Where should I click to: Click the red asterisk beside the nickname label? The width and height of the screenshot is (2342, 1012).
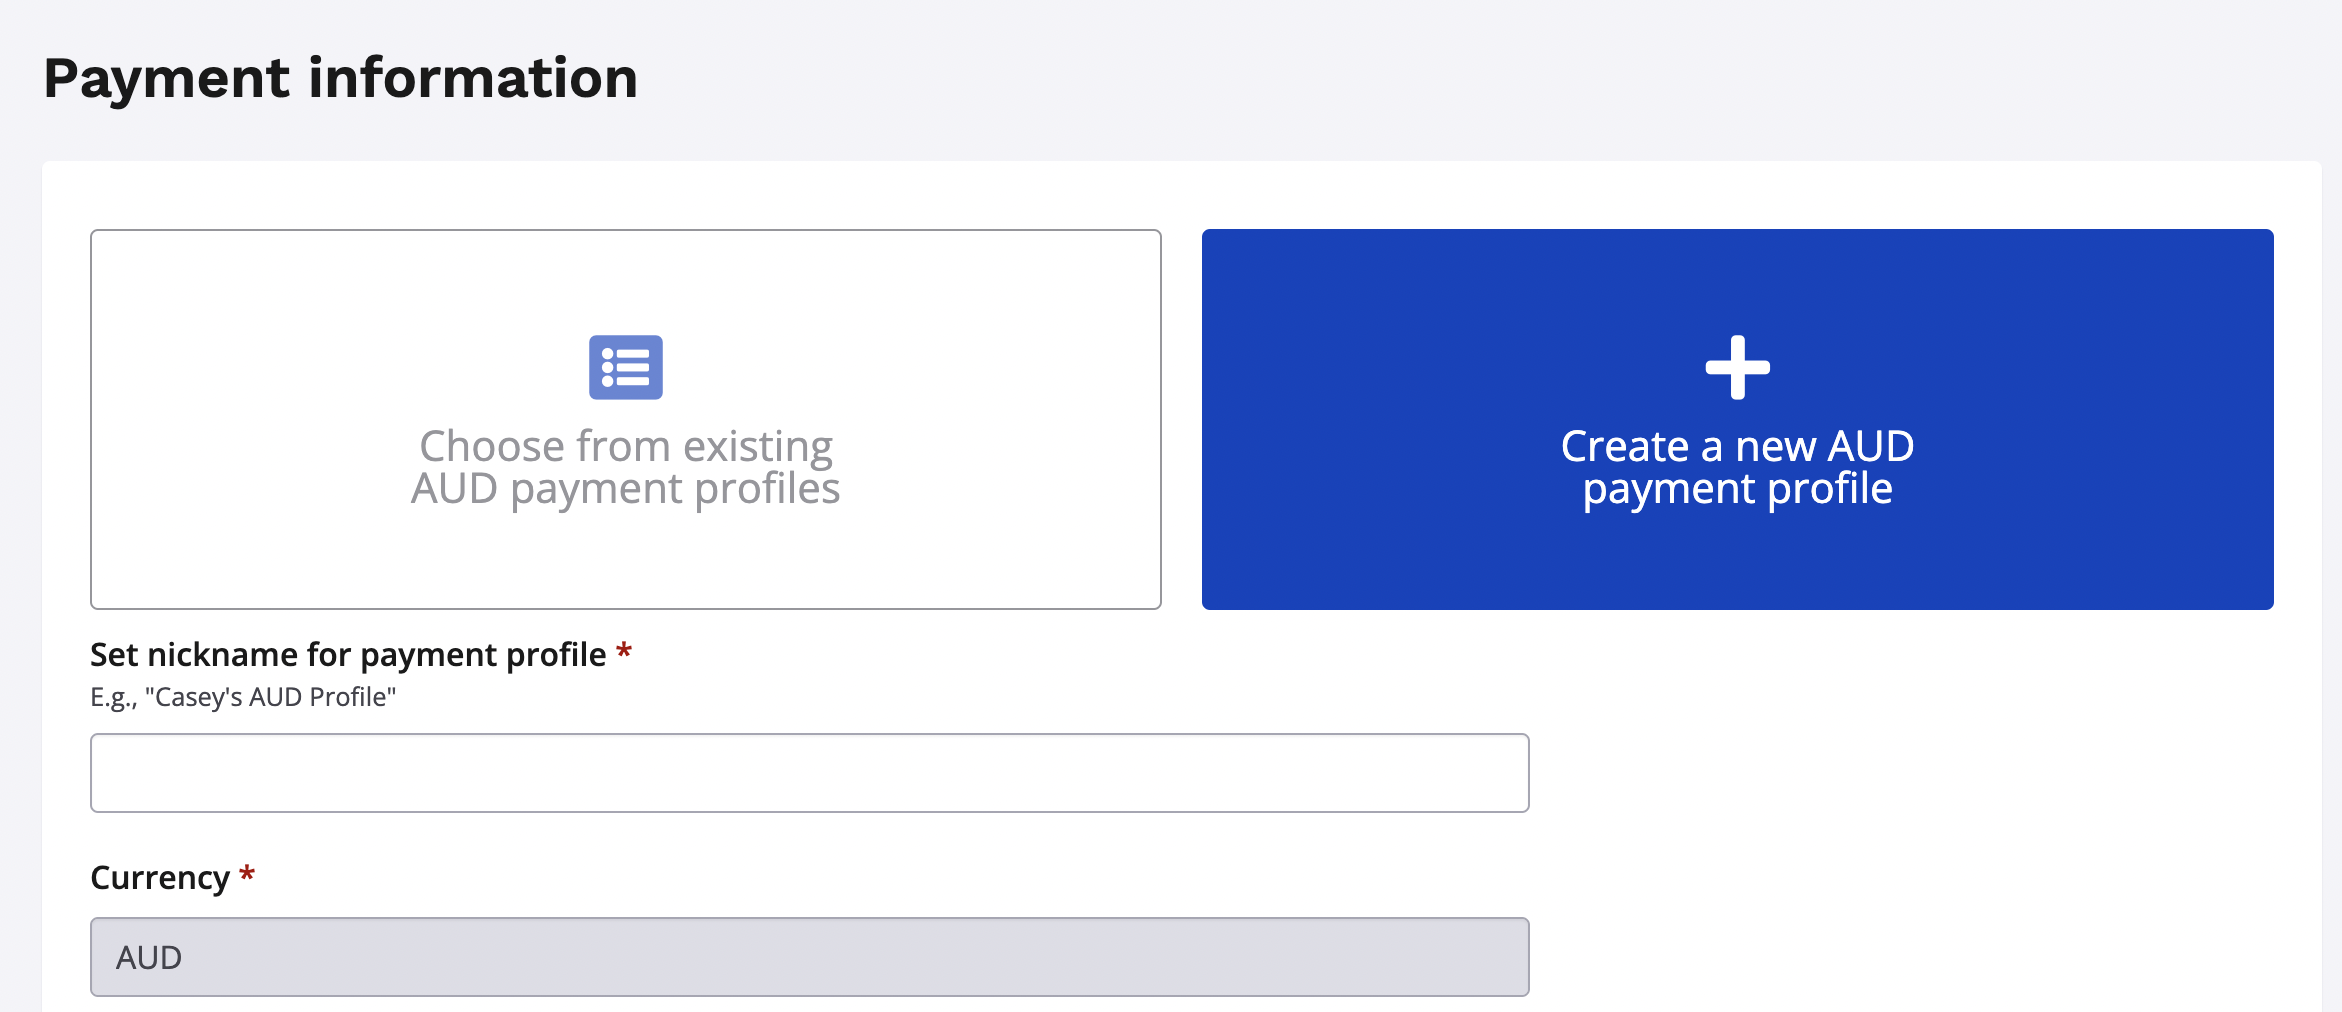point(624,652)
